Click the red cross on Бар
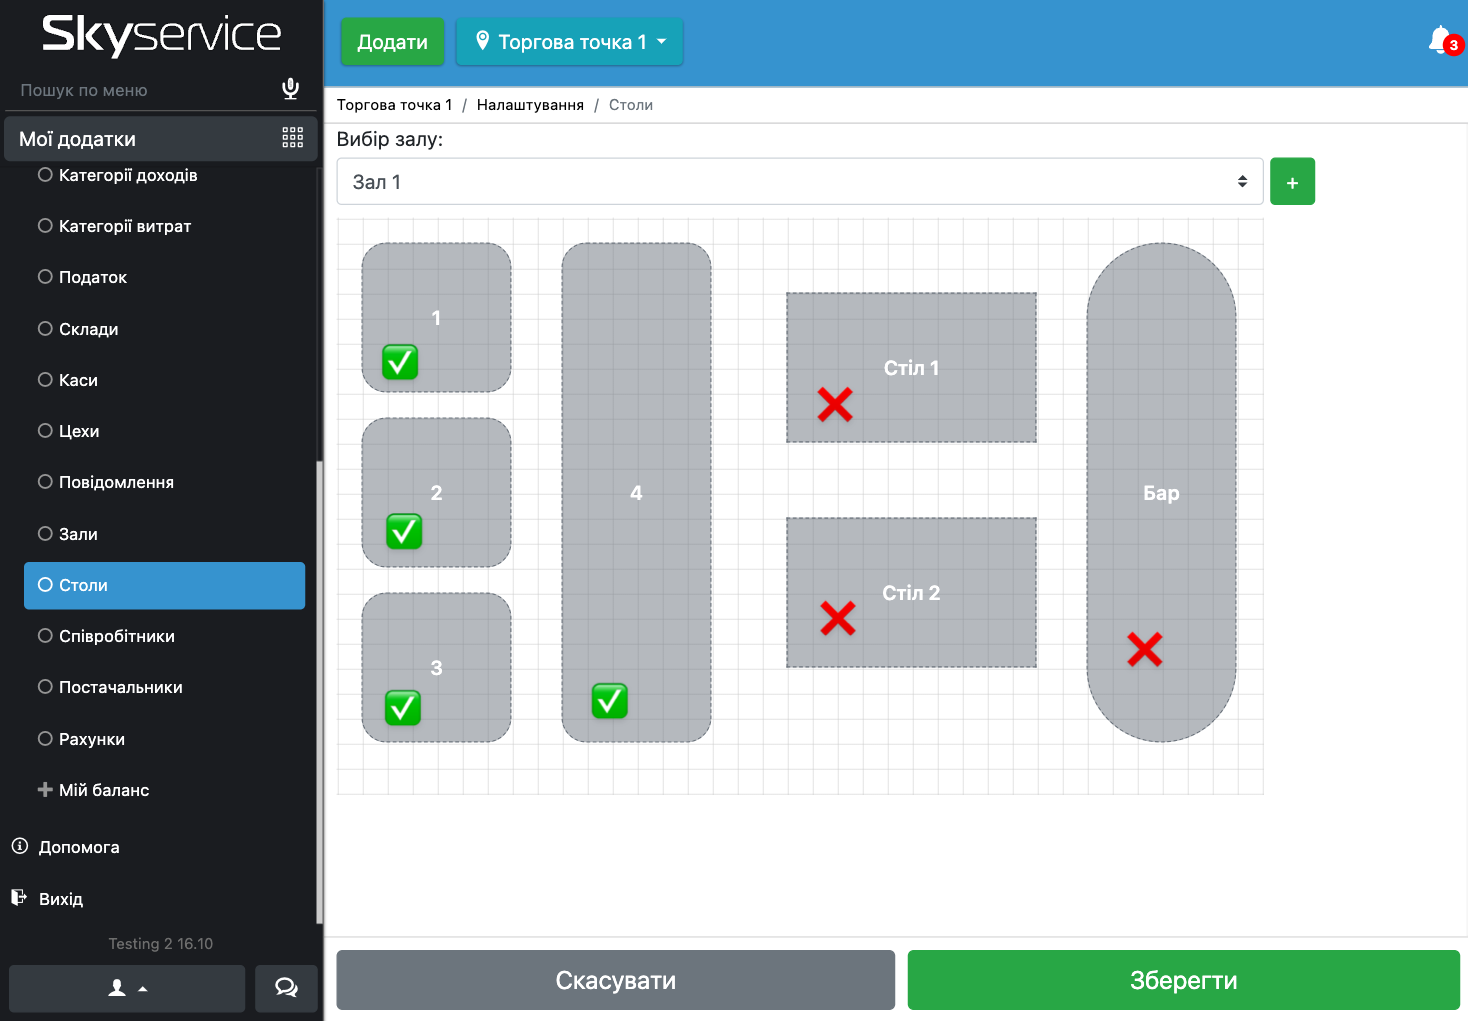1468x1021 pixels. pyautogui.click(x=1144, y=649)
